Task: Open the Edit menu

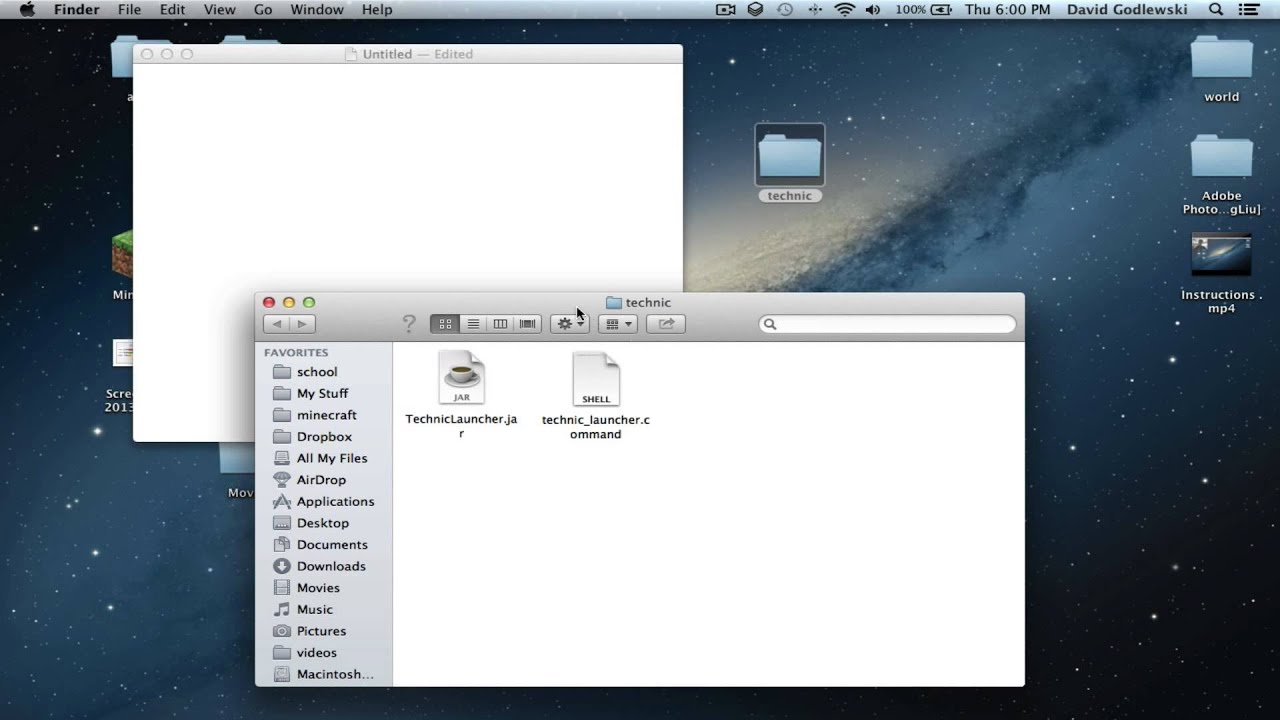Action: click(x=173, y=9)
